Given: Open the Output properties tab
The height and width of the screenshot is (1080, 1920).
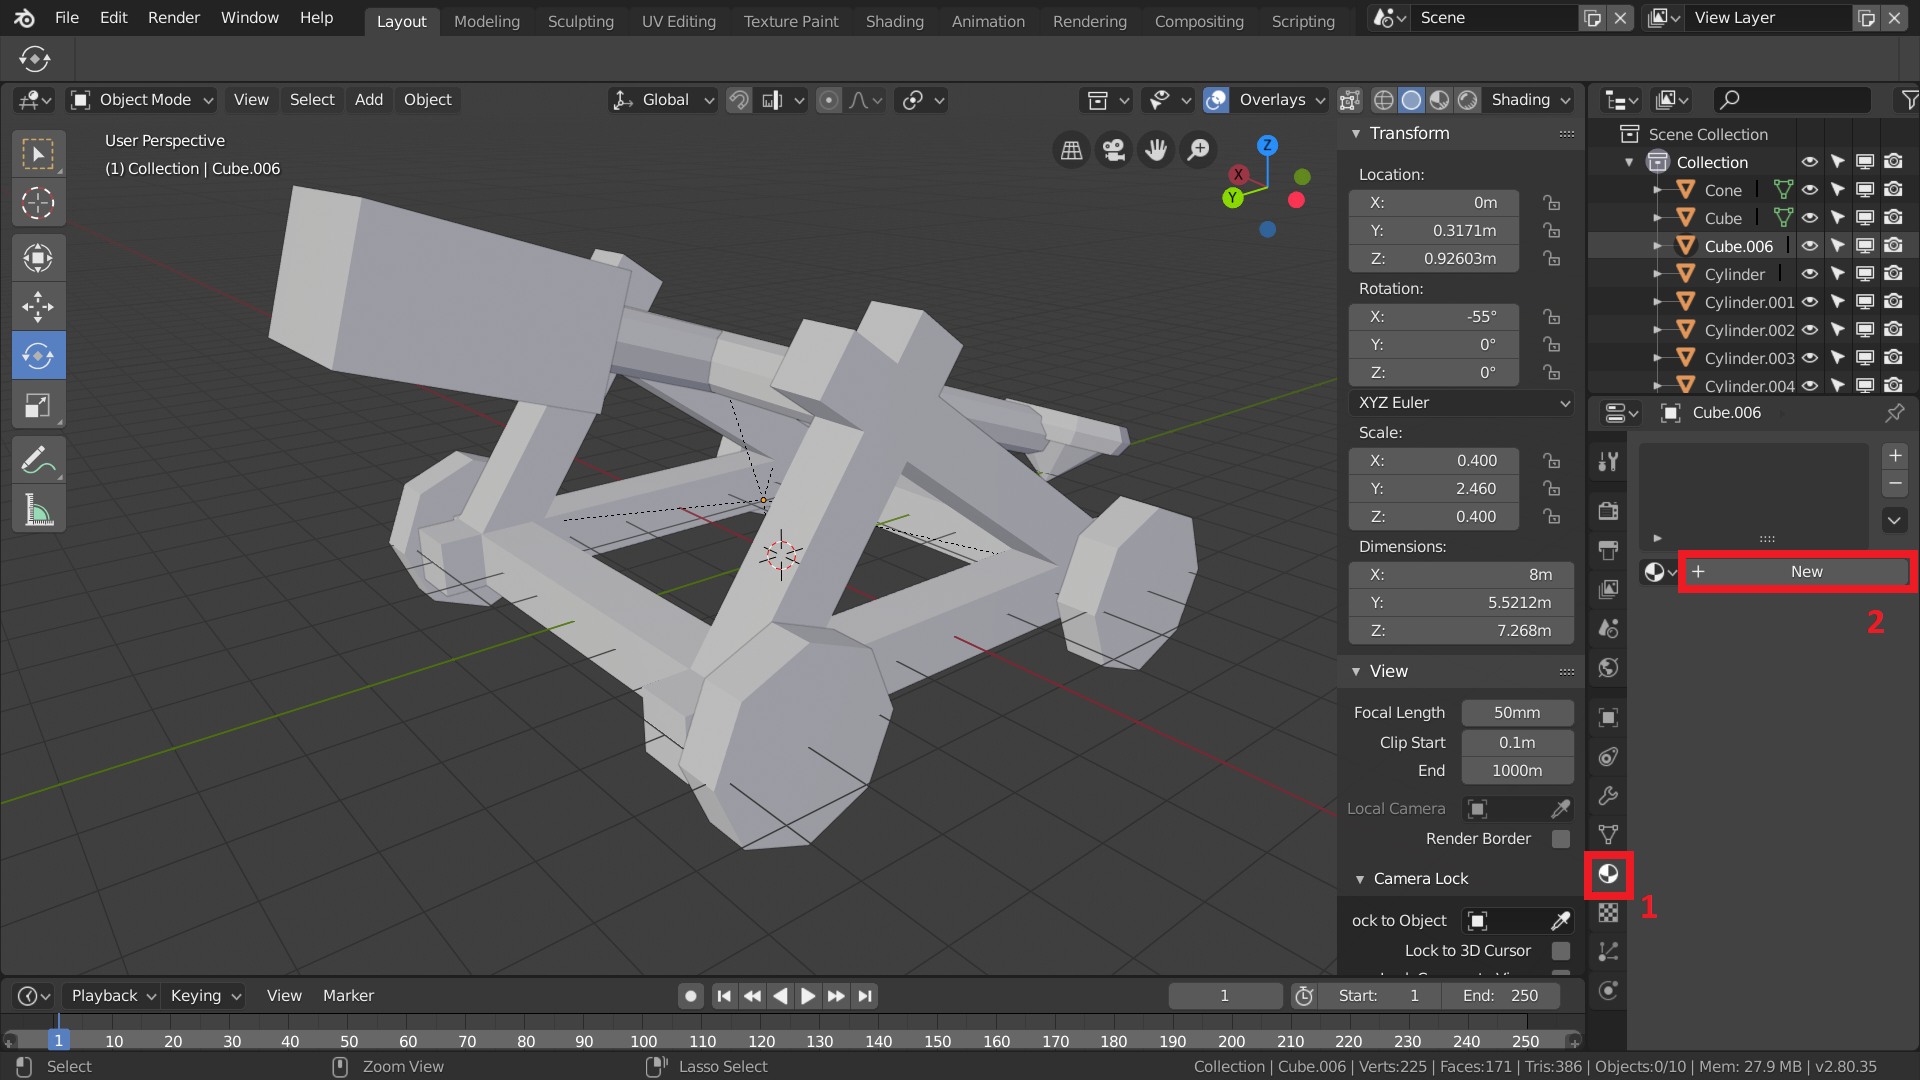Looking at the screenshot, I should pyautogui.click(x=1608, y=550).
